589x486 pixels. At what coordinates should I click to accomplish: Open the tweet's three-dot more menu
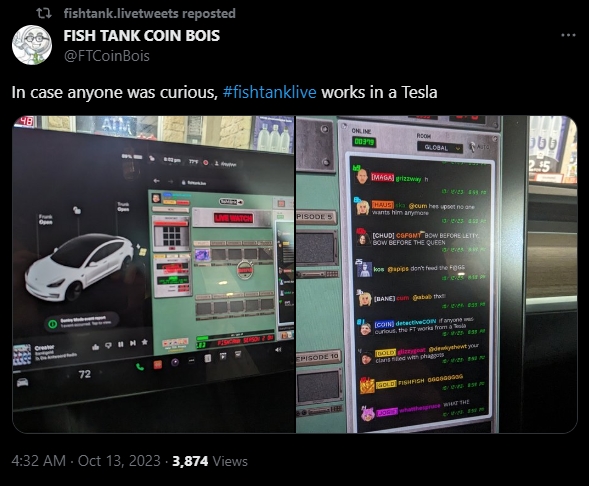point(568,35)
